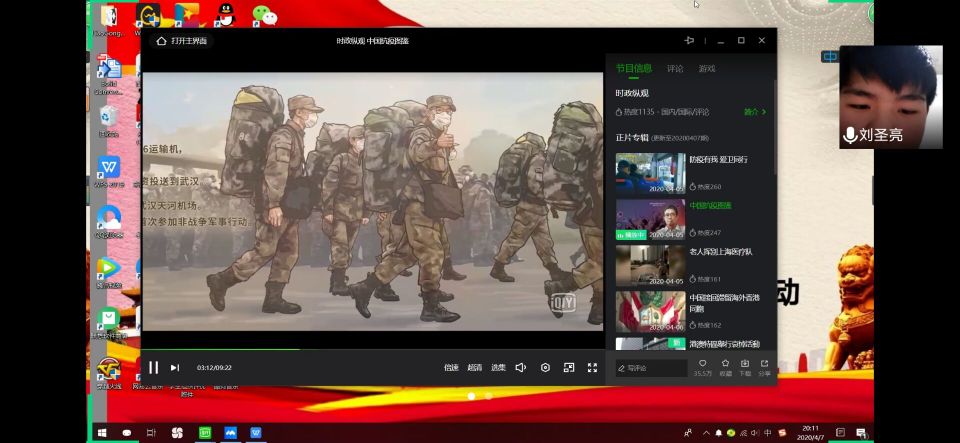Open 选集 episode selection list
This screenshot has width=960, height=443.
[498, 368]
